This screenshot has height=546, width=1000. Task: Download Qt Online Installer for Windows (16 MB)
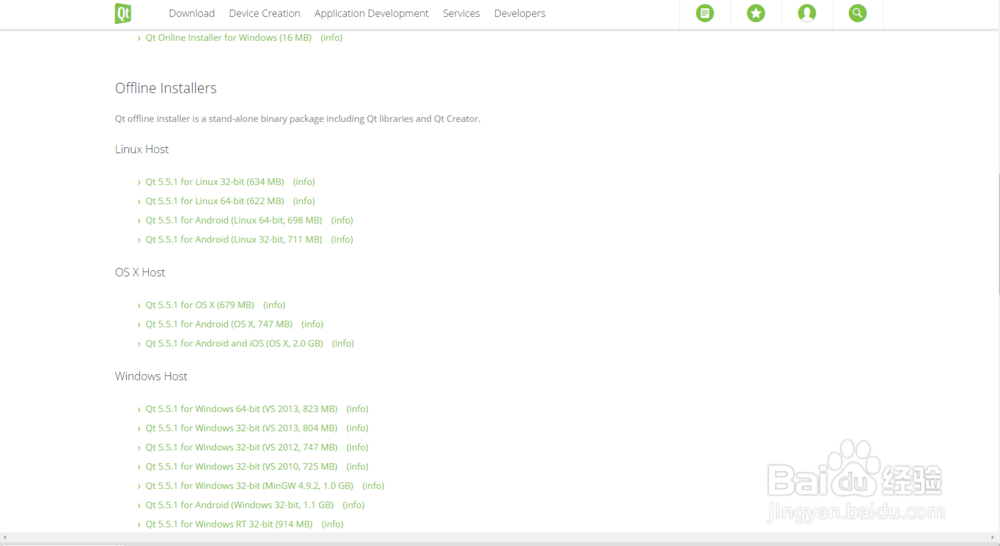point(228,38)
